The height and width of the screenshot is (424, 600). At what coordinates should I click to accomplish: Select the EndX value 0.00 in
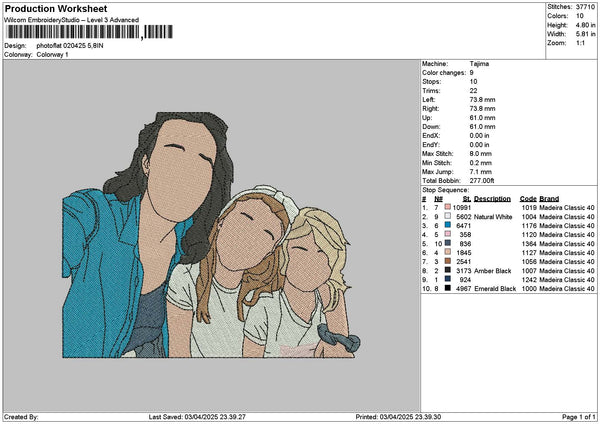click(479, 136)
